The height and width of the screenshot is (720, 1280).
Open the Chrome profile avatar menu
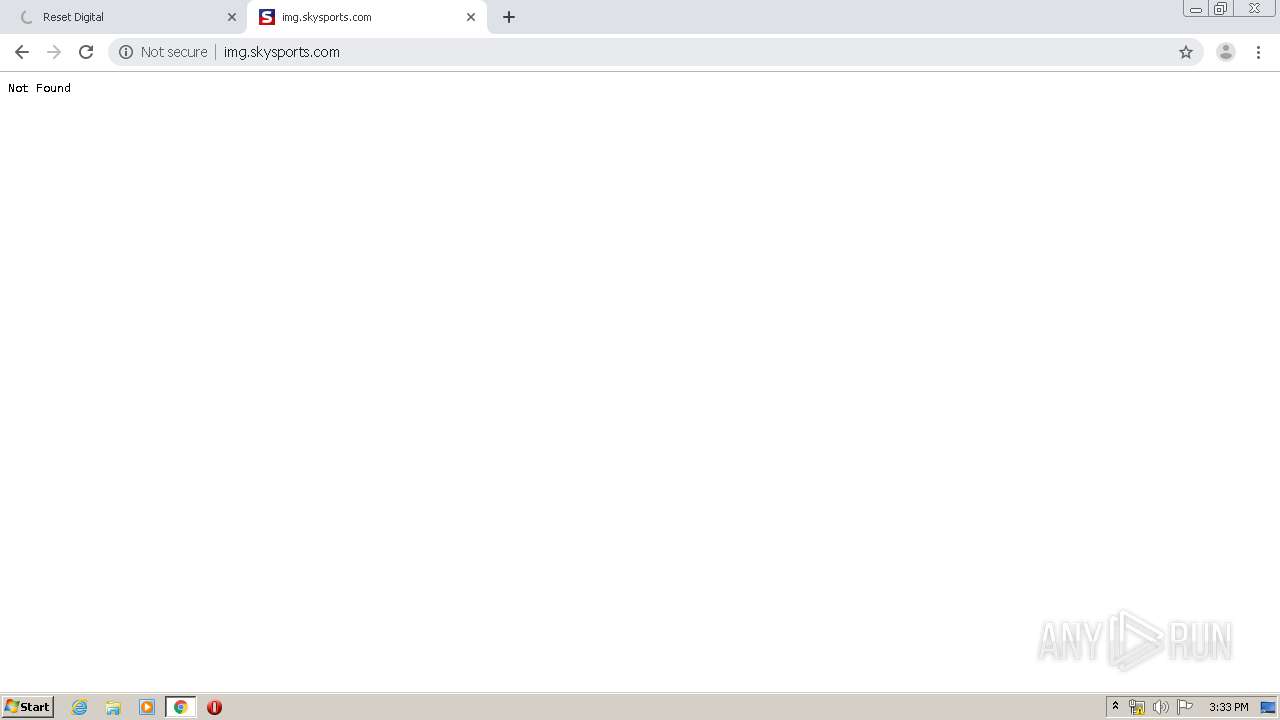[x=1226, y=52]
